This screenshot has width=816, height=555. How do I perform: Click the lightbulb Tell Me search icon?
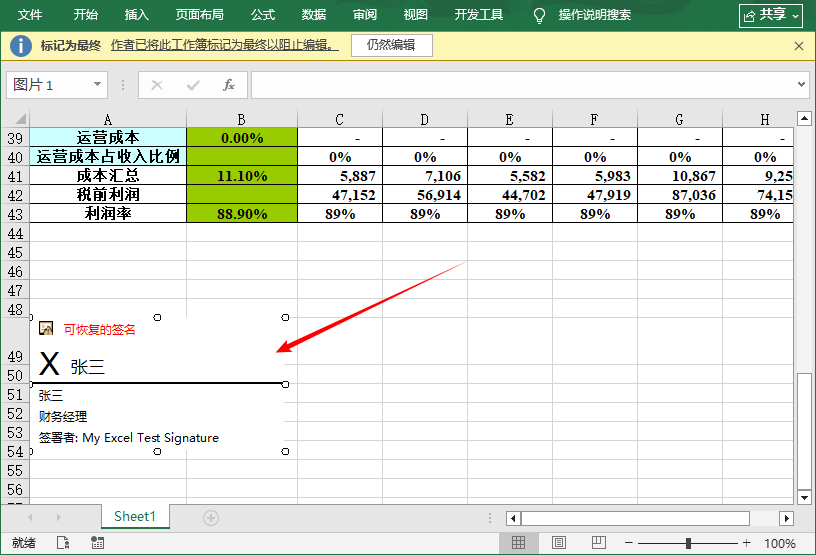pos(540,15)
